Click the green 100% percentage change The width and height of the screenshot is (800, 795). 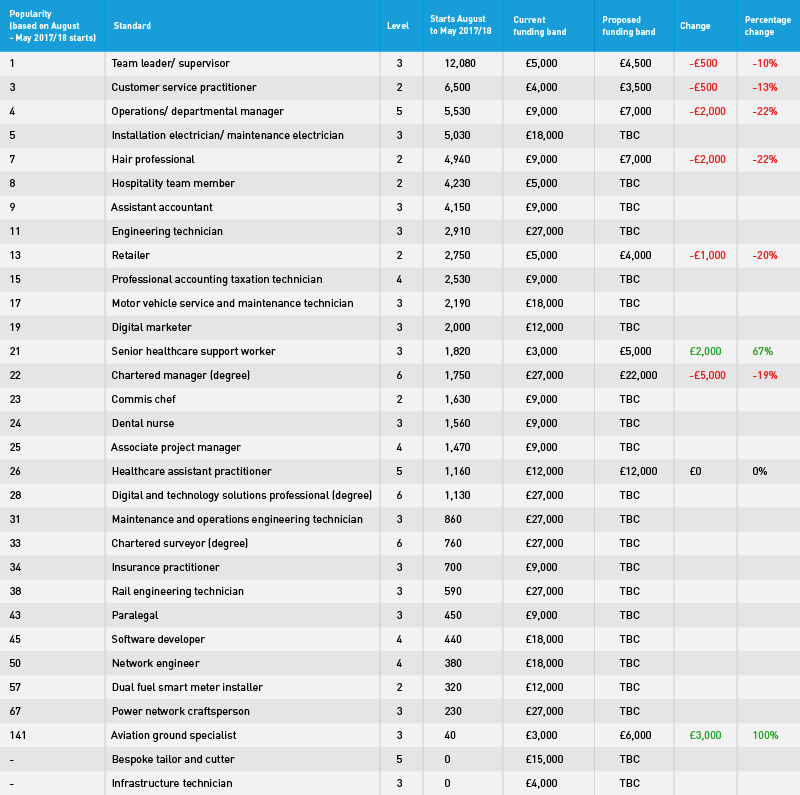point(765,735)
